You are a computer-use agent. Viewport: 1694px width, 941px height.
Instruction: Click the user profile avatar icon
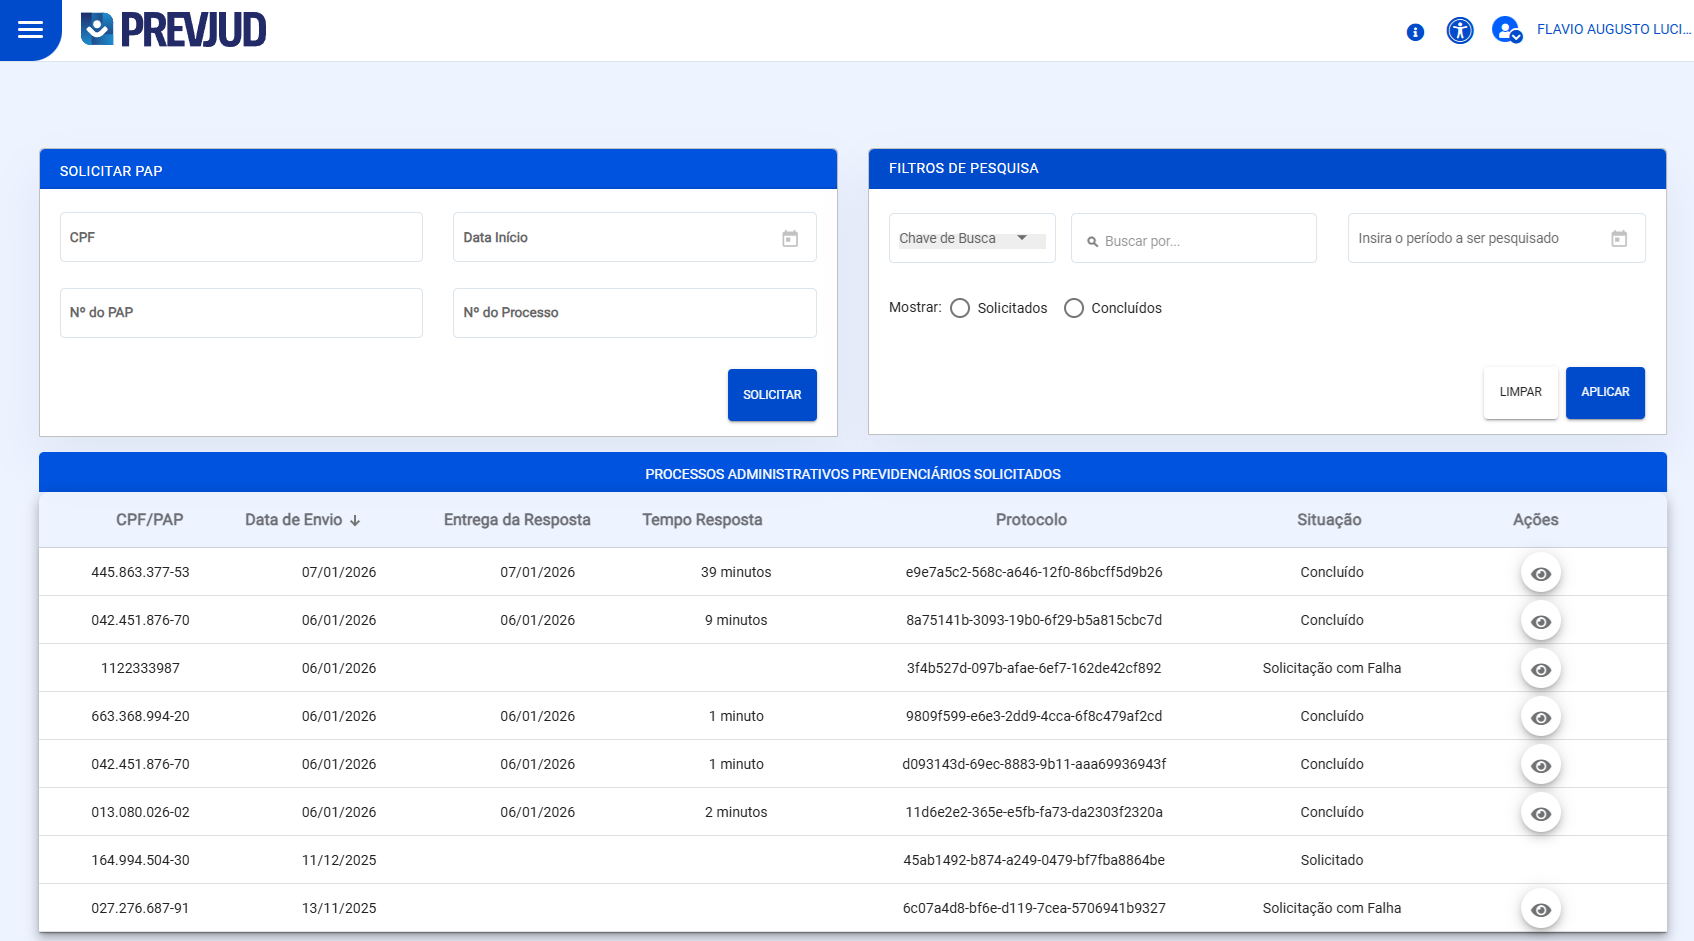coord(1506,30)
